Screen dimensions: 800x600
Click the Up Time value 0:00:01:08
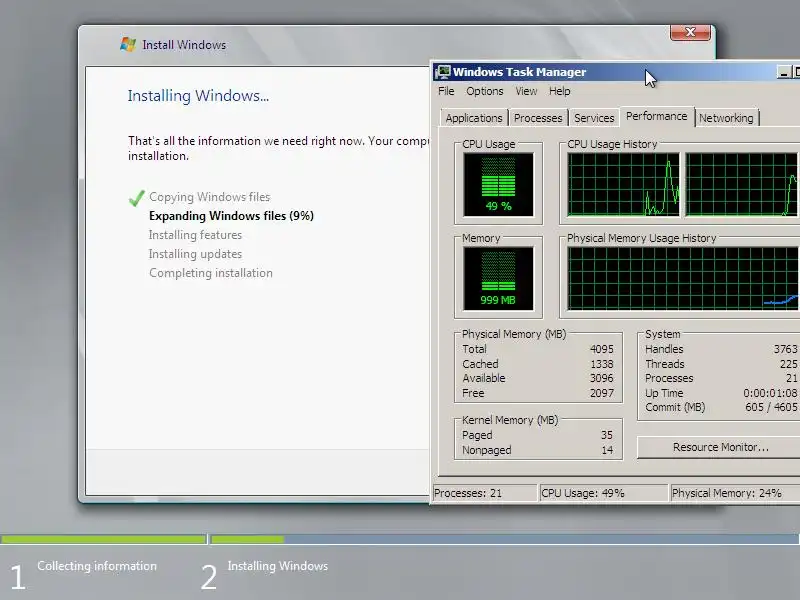pos(770,393)
